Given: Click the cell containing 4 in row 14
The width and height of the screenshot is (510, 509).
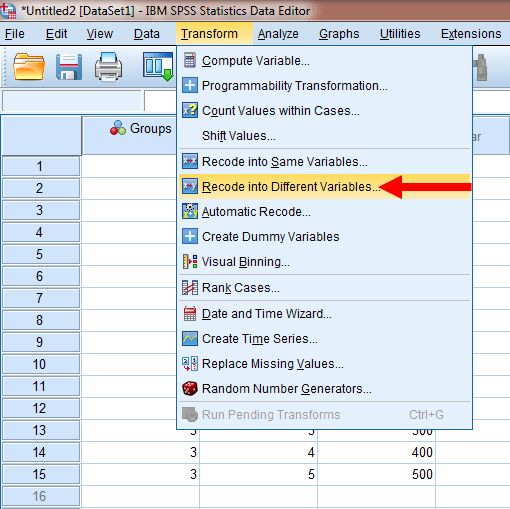Looking at the screenshot, I should pos(259,452).
